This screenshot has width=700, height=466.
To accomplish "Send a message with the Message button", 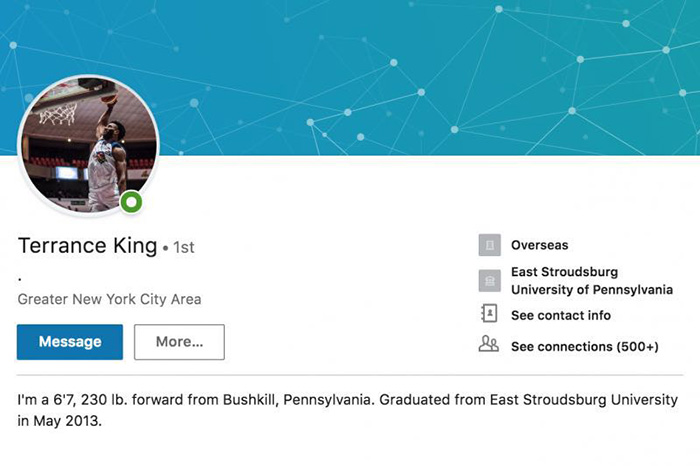I will (x=70, y=342).
